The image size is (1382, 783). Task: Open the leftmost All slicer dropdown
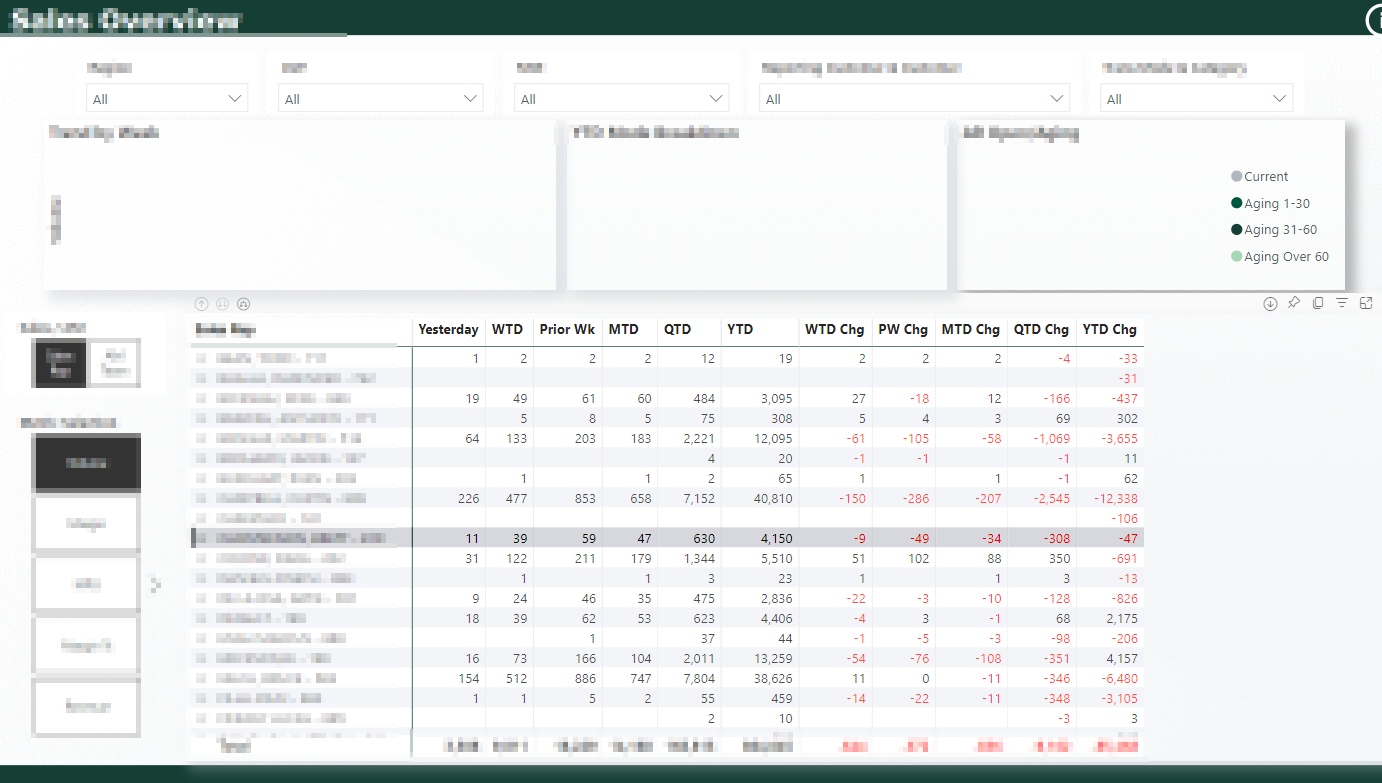coord(167,98)
